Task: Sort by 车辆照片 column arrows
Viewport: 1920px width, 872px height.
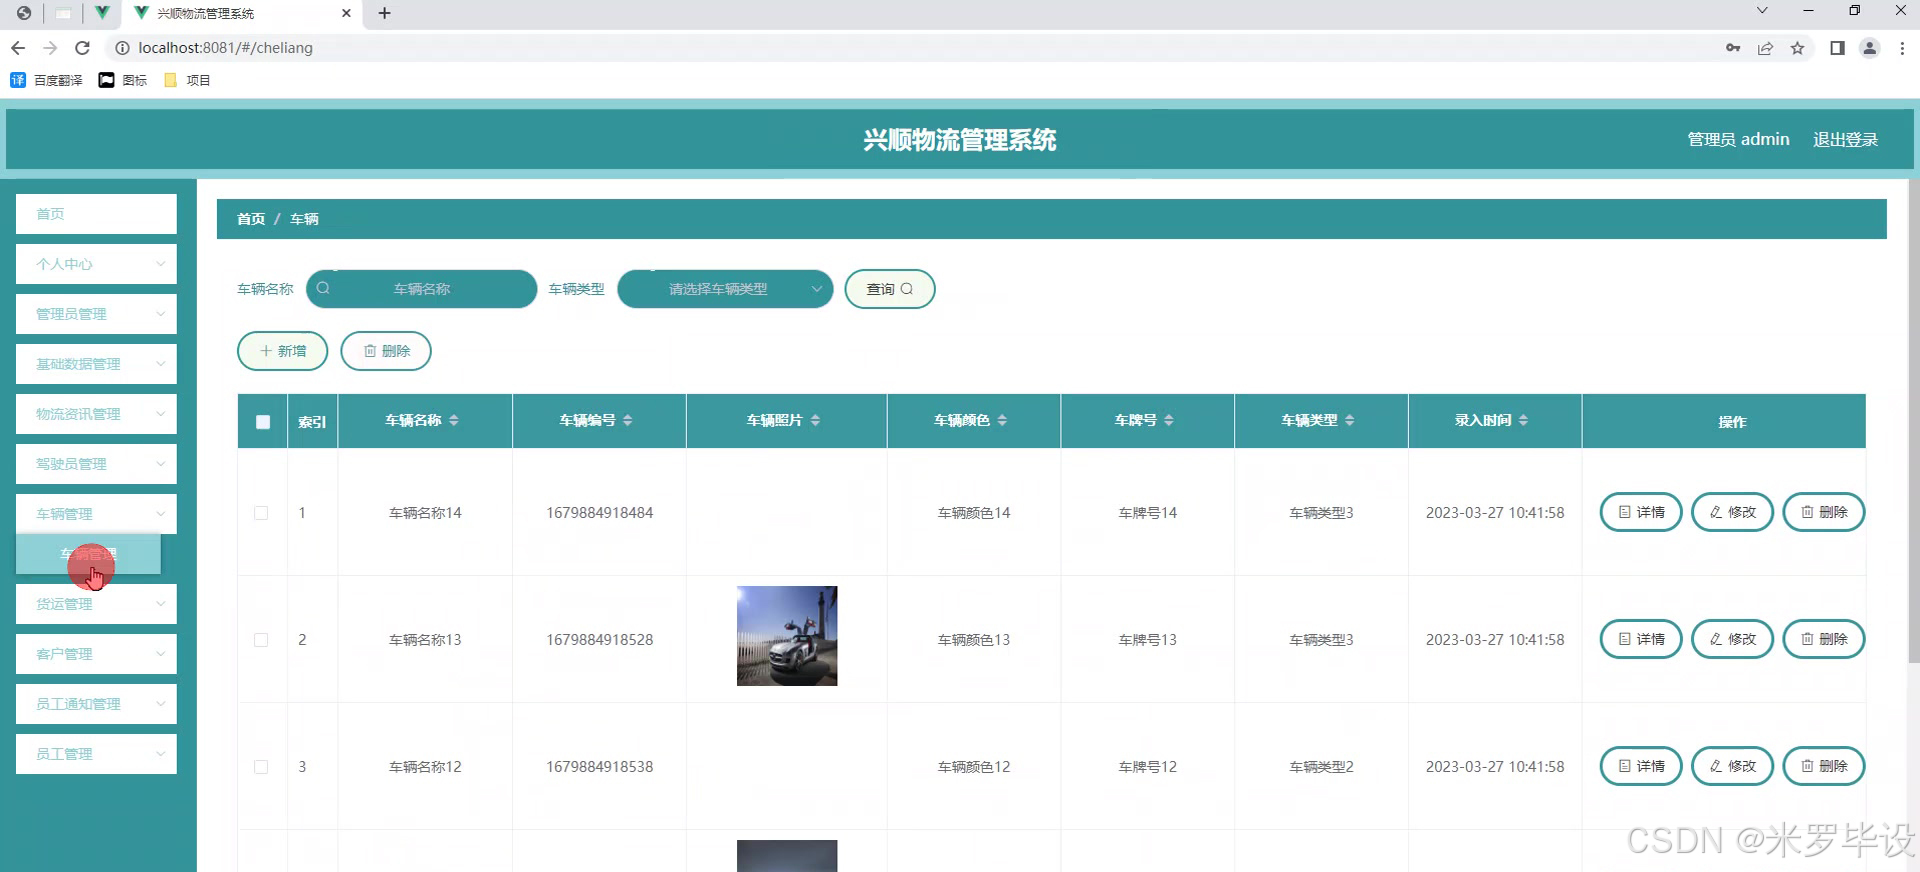Action: click(x=815, y=420)
